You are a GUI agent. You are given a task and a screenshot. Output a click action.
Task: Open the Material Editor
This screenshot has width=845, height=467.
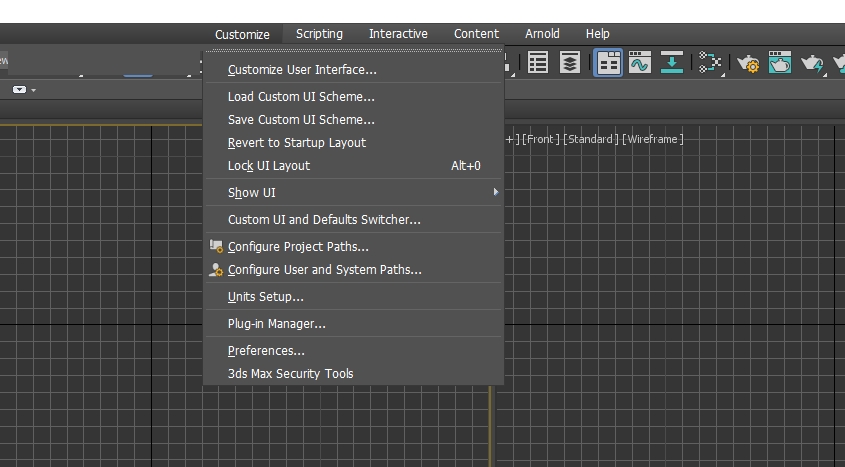point(710,63)
